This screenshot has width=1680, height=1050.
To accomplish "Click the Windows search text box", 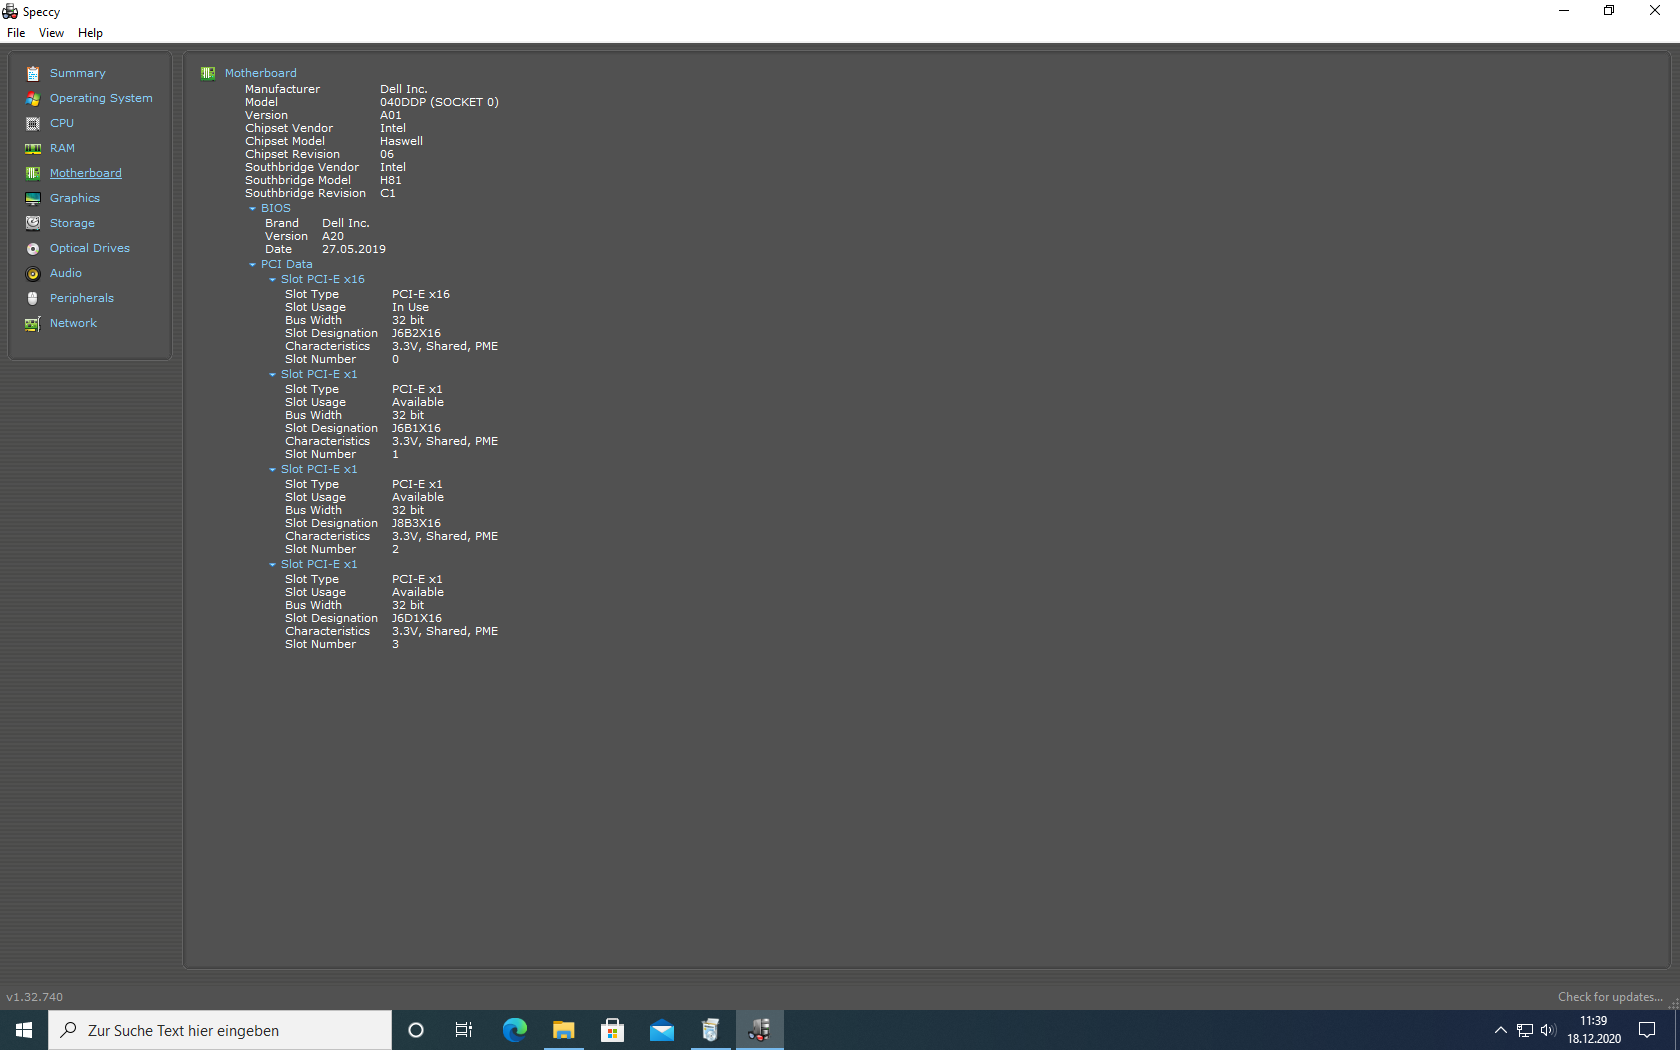I will [x=220, y=1030].
